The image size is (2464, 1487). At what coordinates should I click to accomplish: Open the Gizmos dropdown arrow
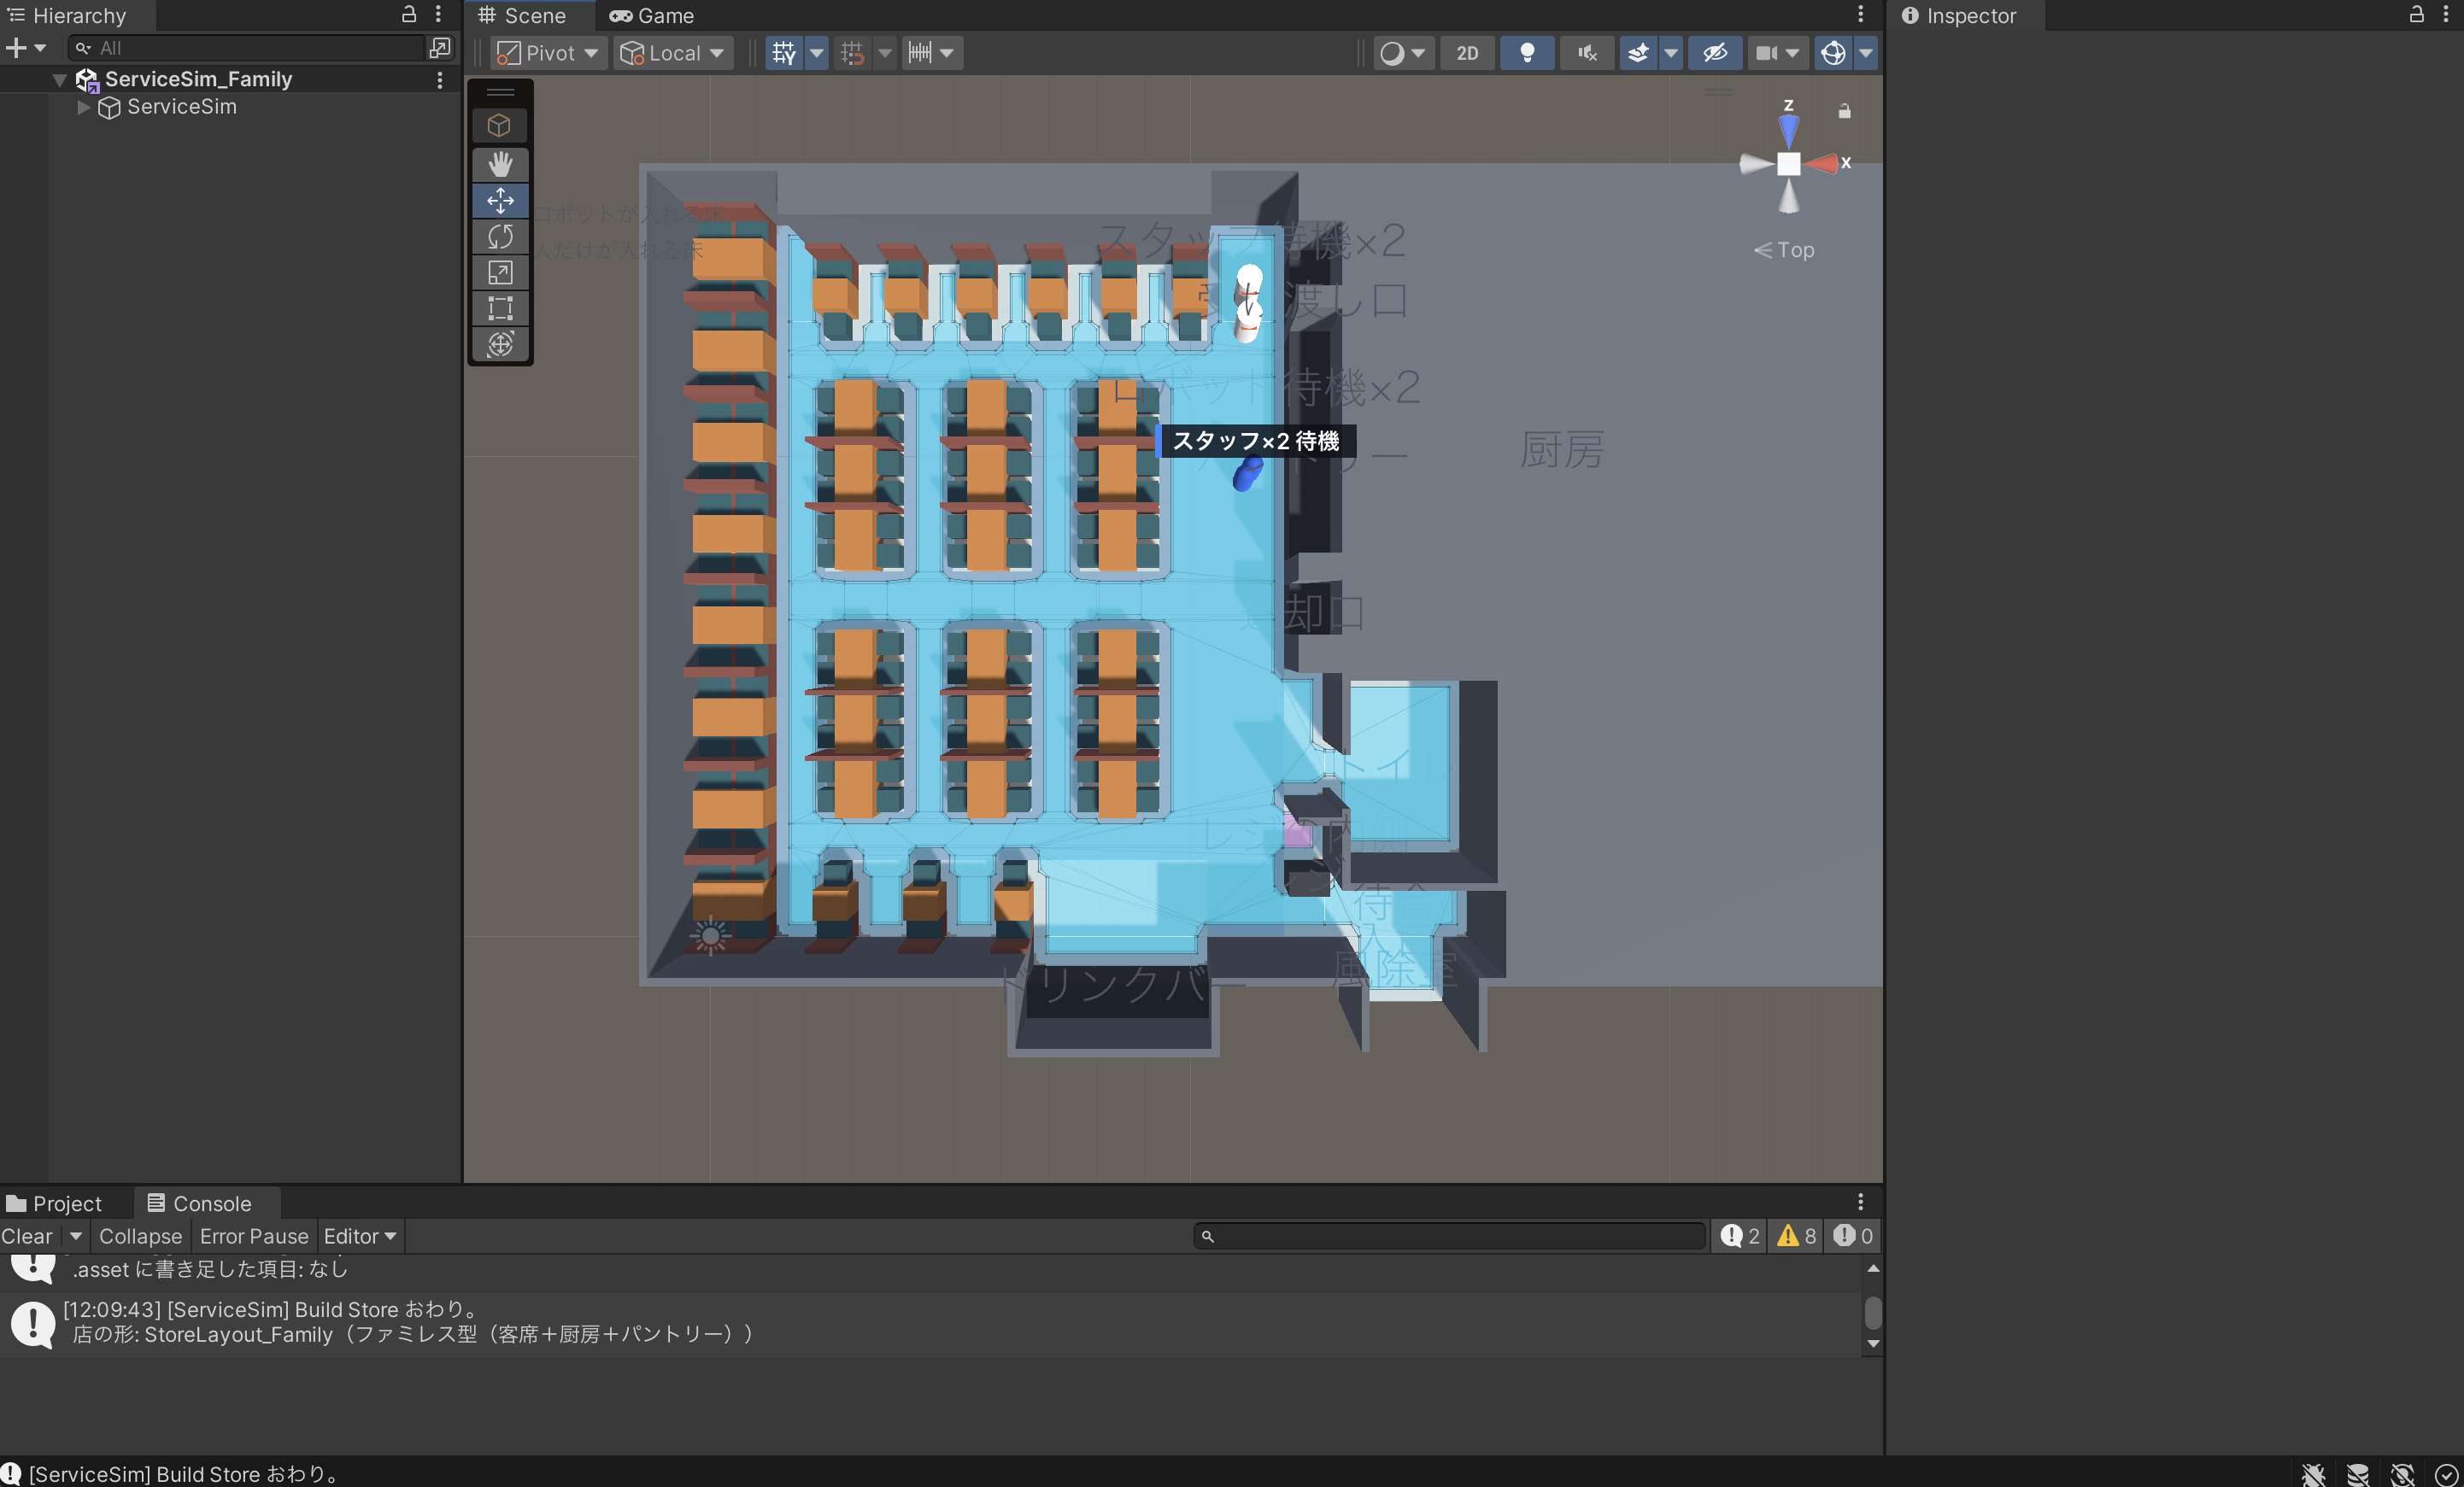(x=1865, y=53)
